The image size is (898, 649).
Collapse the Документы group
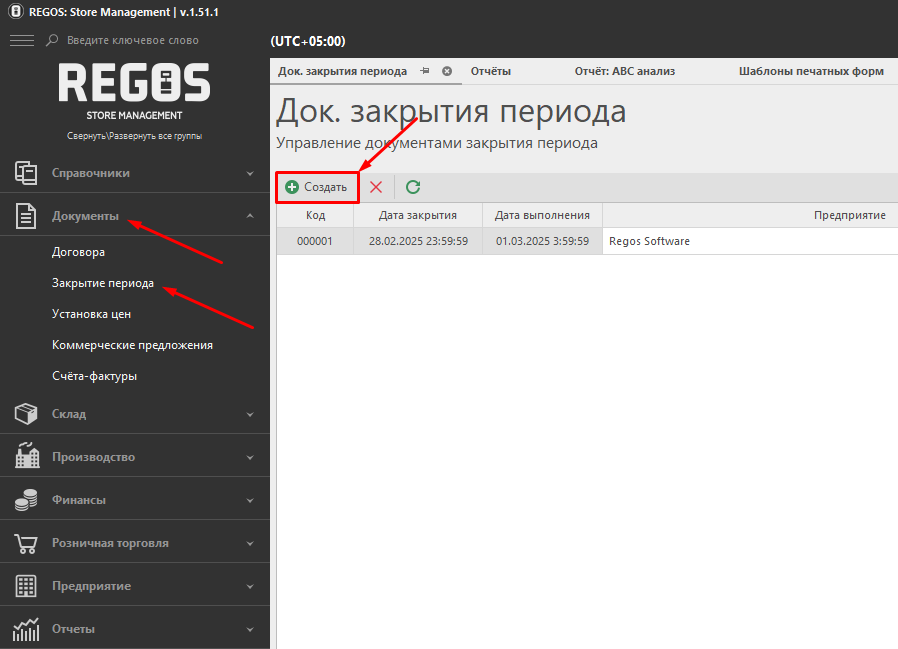[250, 216]
